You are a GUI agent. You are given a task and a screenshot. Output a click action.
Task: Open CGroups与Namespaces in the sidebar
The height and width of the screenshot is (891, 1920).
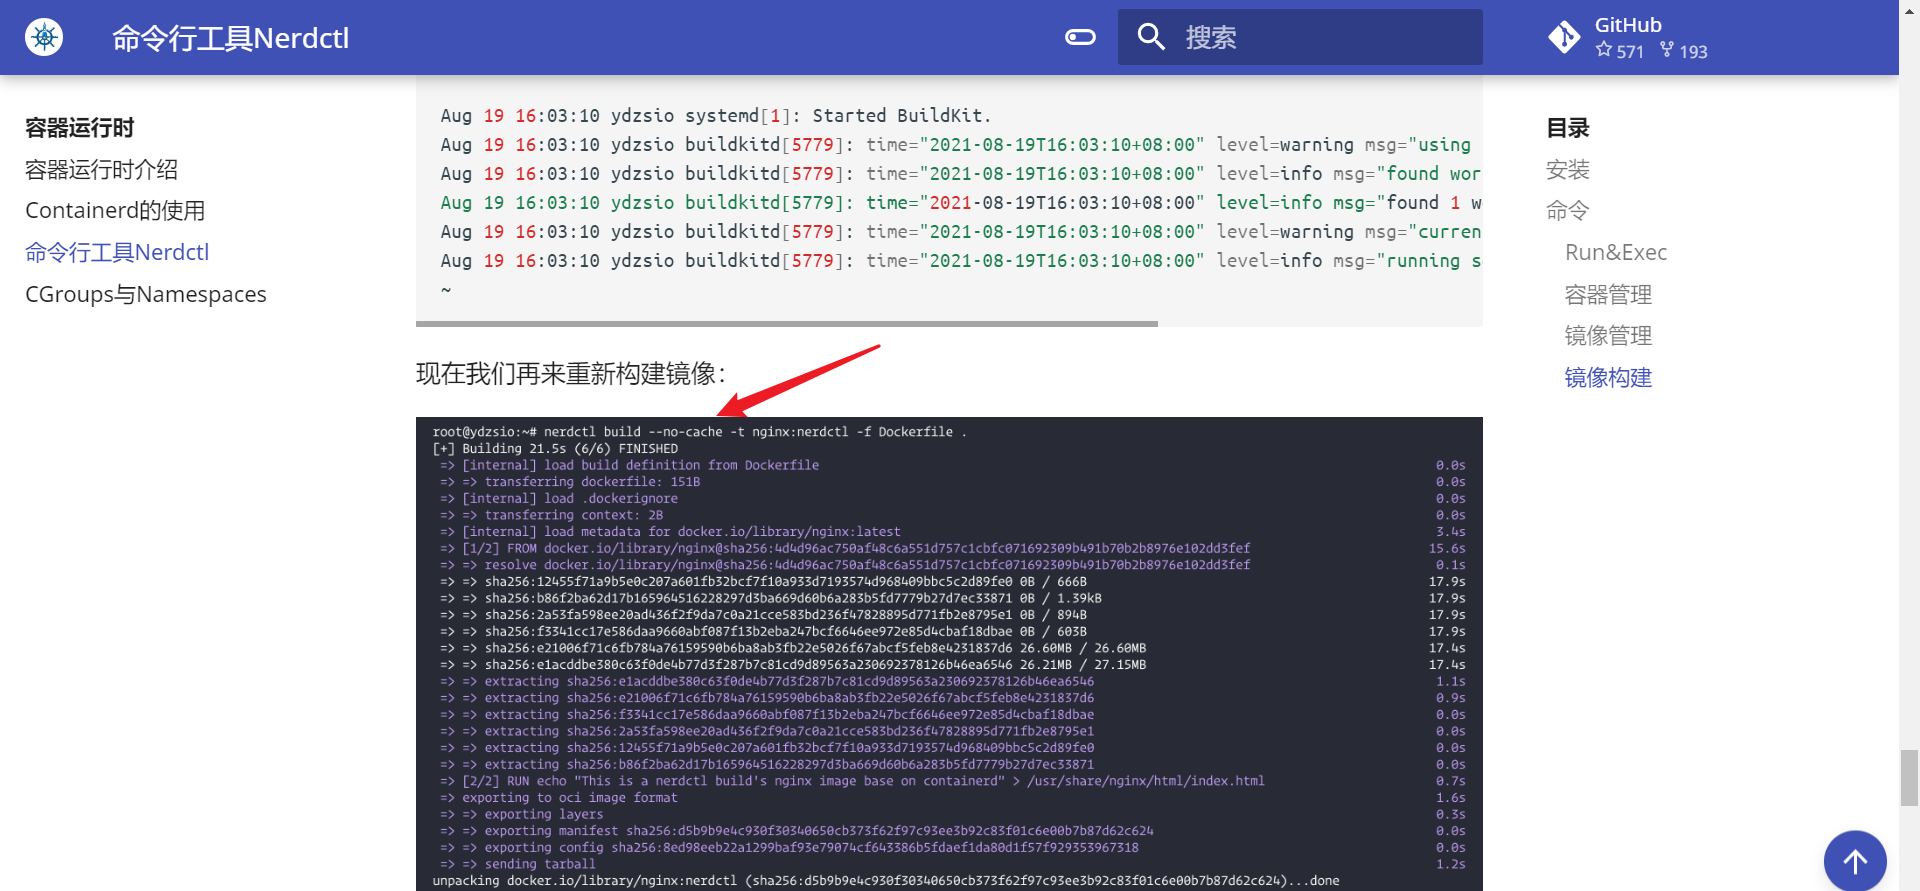pyautogui.click(x=146, y=295)
